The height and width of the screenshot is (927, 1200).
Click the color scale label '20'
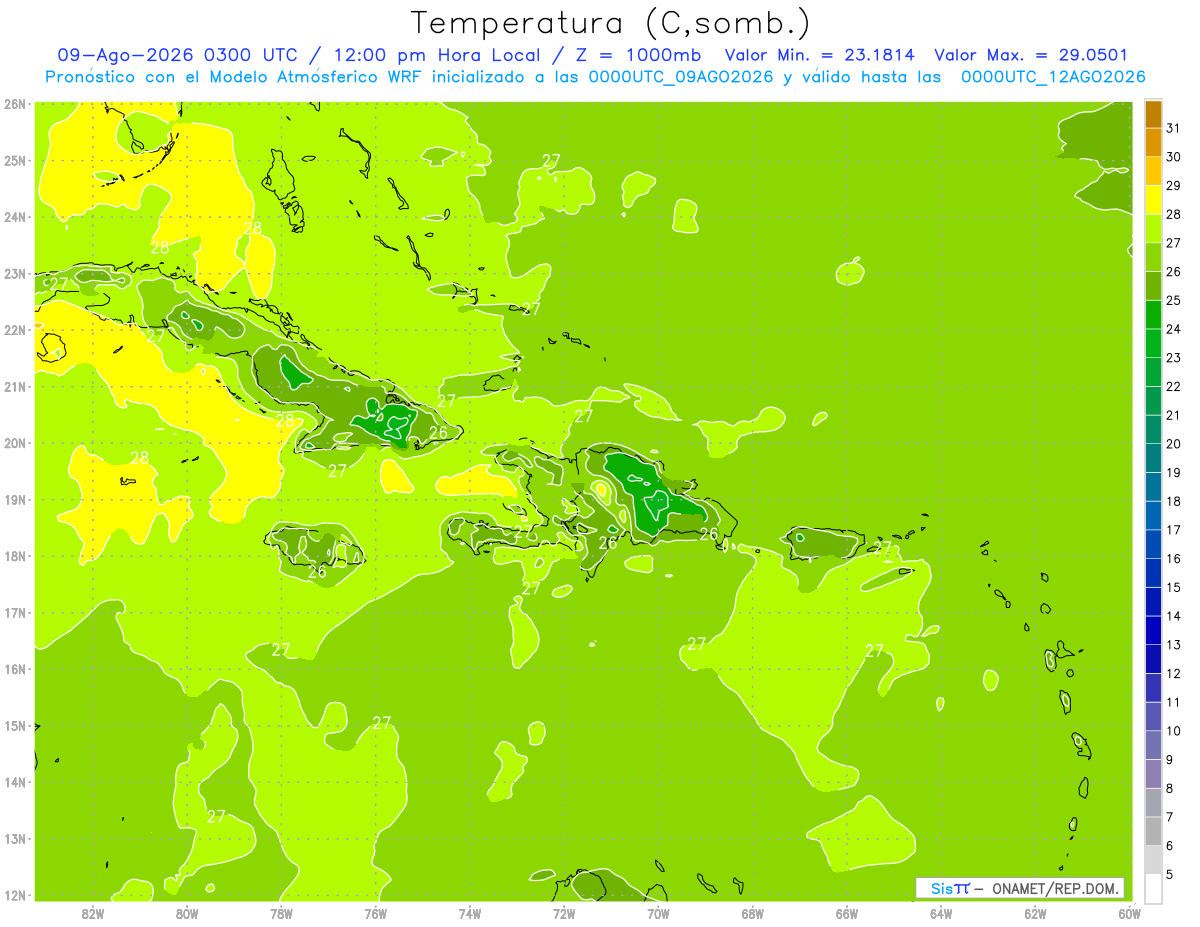click(1173, 444)
